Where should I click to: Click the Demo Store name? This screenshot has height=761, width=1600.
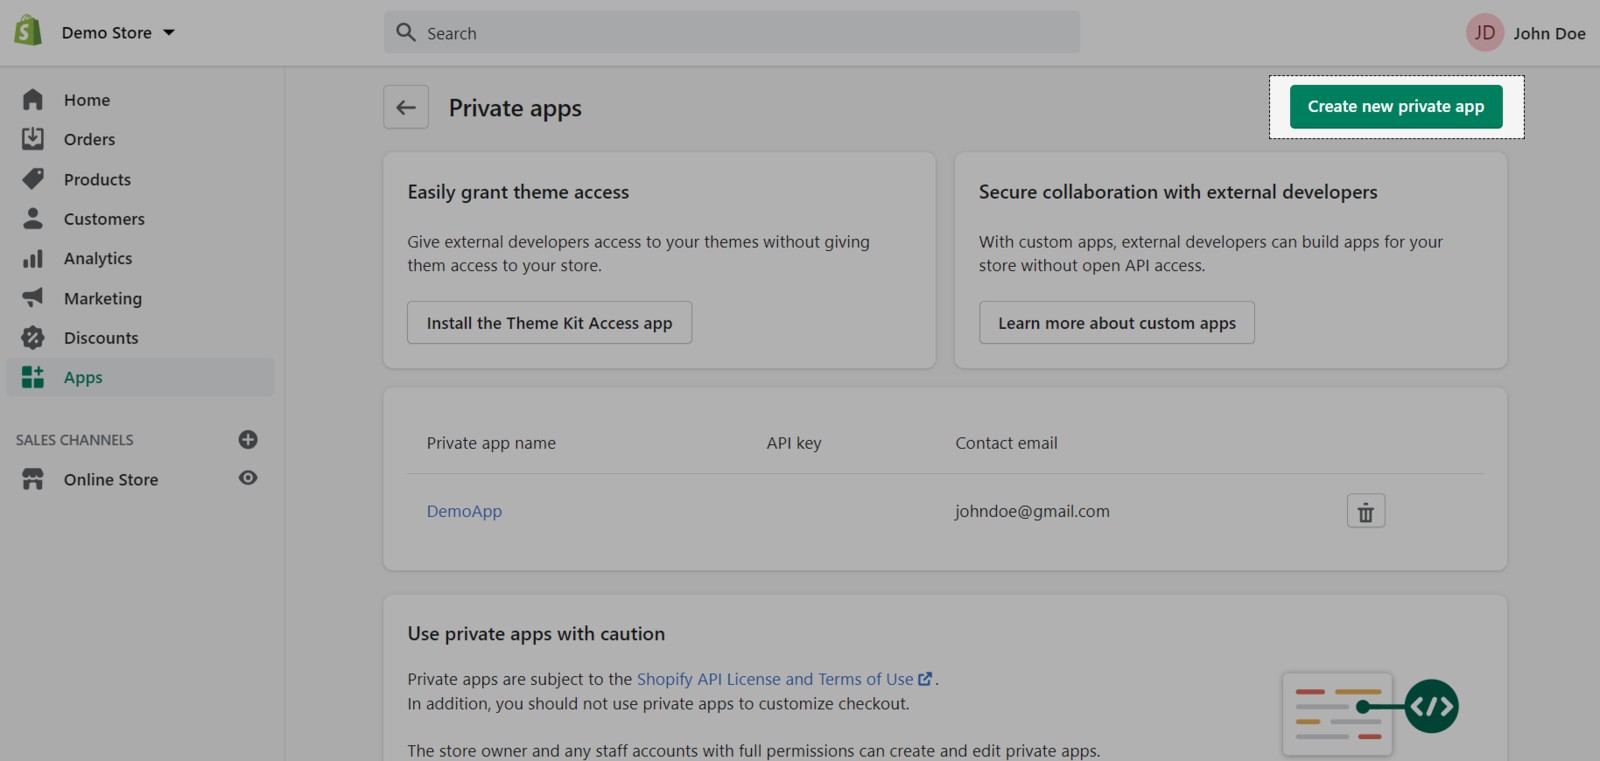tap(107, 33)
